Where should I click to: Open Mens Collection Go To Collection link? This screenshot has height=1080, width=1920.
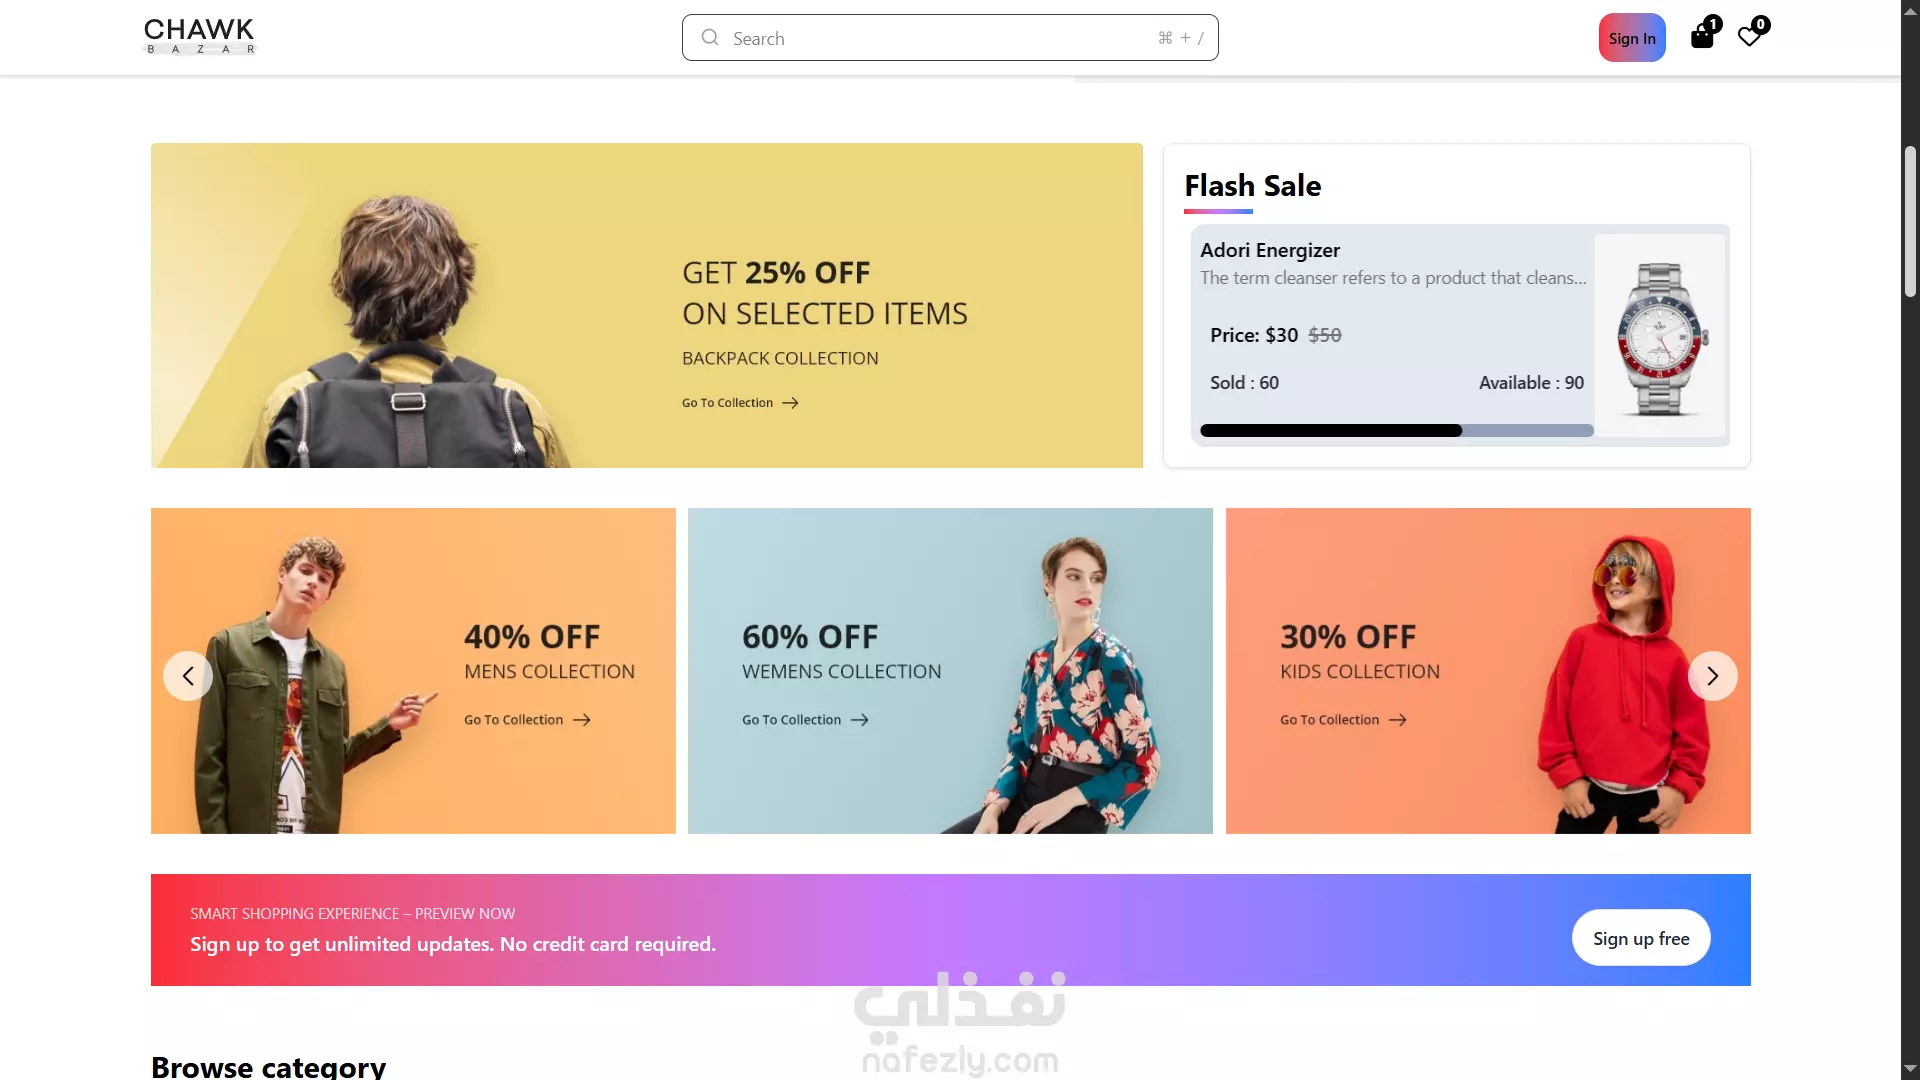pyautogui.click(x=527, y=720)
